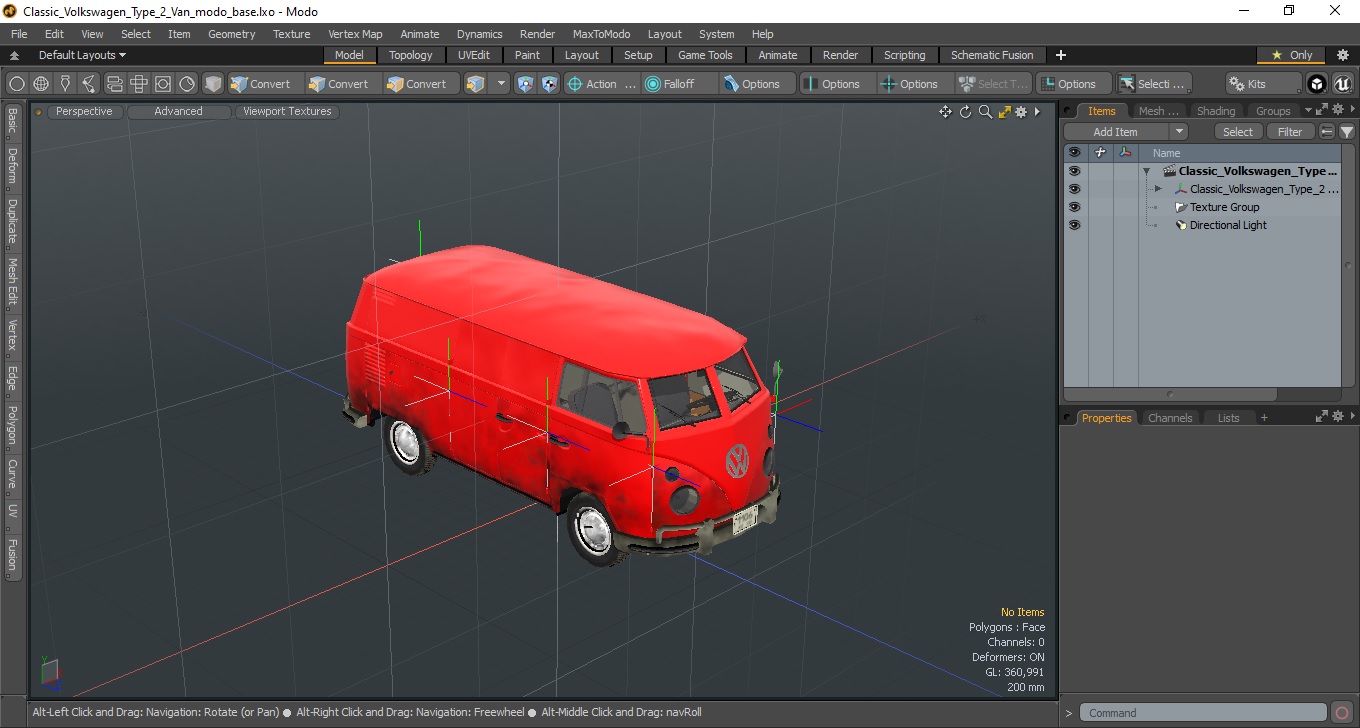The height and width of the screenshot is (728, 1360).
Task: Collapse the Classic_Volkswagen scene tree
Action: pyautogui.click(x=1146, y=171)
